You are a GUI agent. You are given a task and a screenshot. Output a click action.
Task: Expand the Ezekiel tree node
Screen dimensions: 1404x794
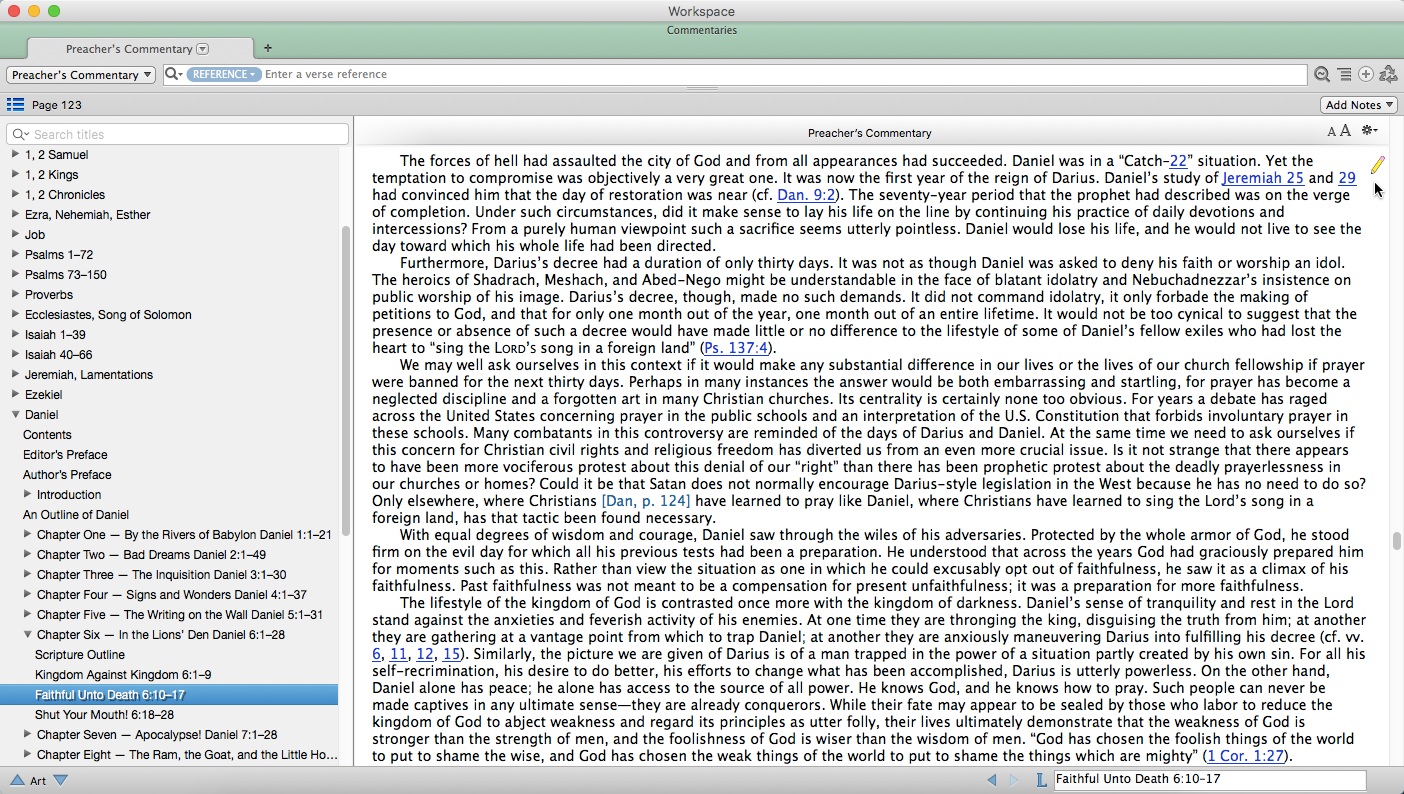[x=15, y=394]
